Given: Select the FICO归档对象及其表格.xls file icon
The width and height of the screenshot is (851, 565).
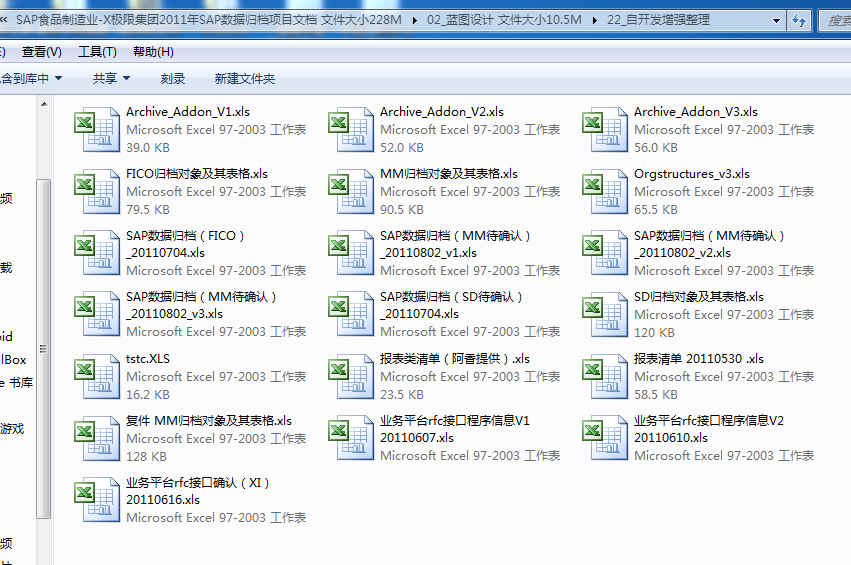Looking at the screenshot, I should [x=97, y=191].
